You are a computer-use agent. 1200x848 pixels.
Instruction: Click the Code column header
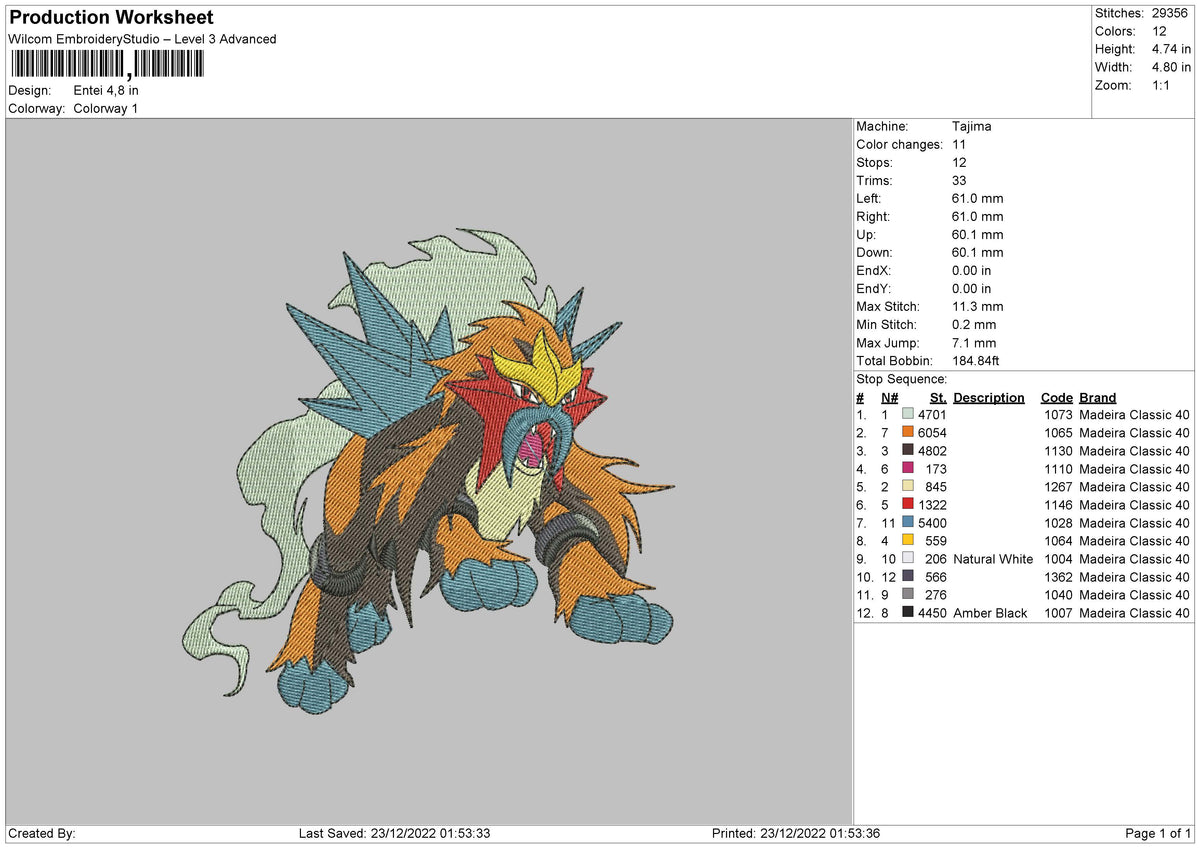pos(1056,397)
